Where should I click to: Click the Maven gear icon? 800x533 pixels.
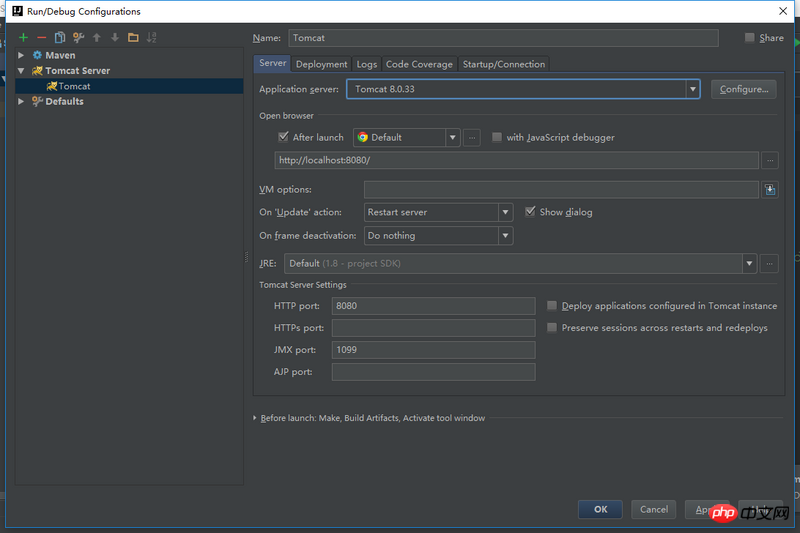point(37,55)
